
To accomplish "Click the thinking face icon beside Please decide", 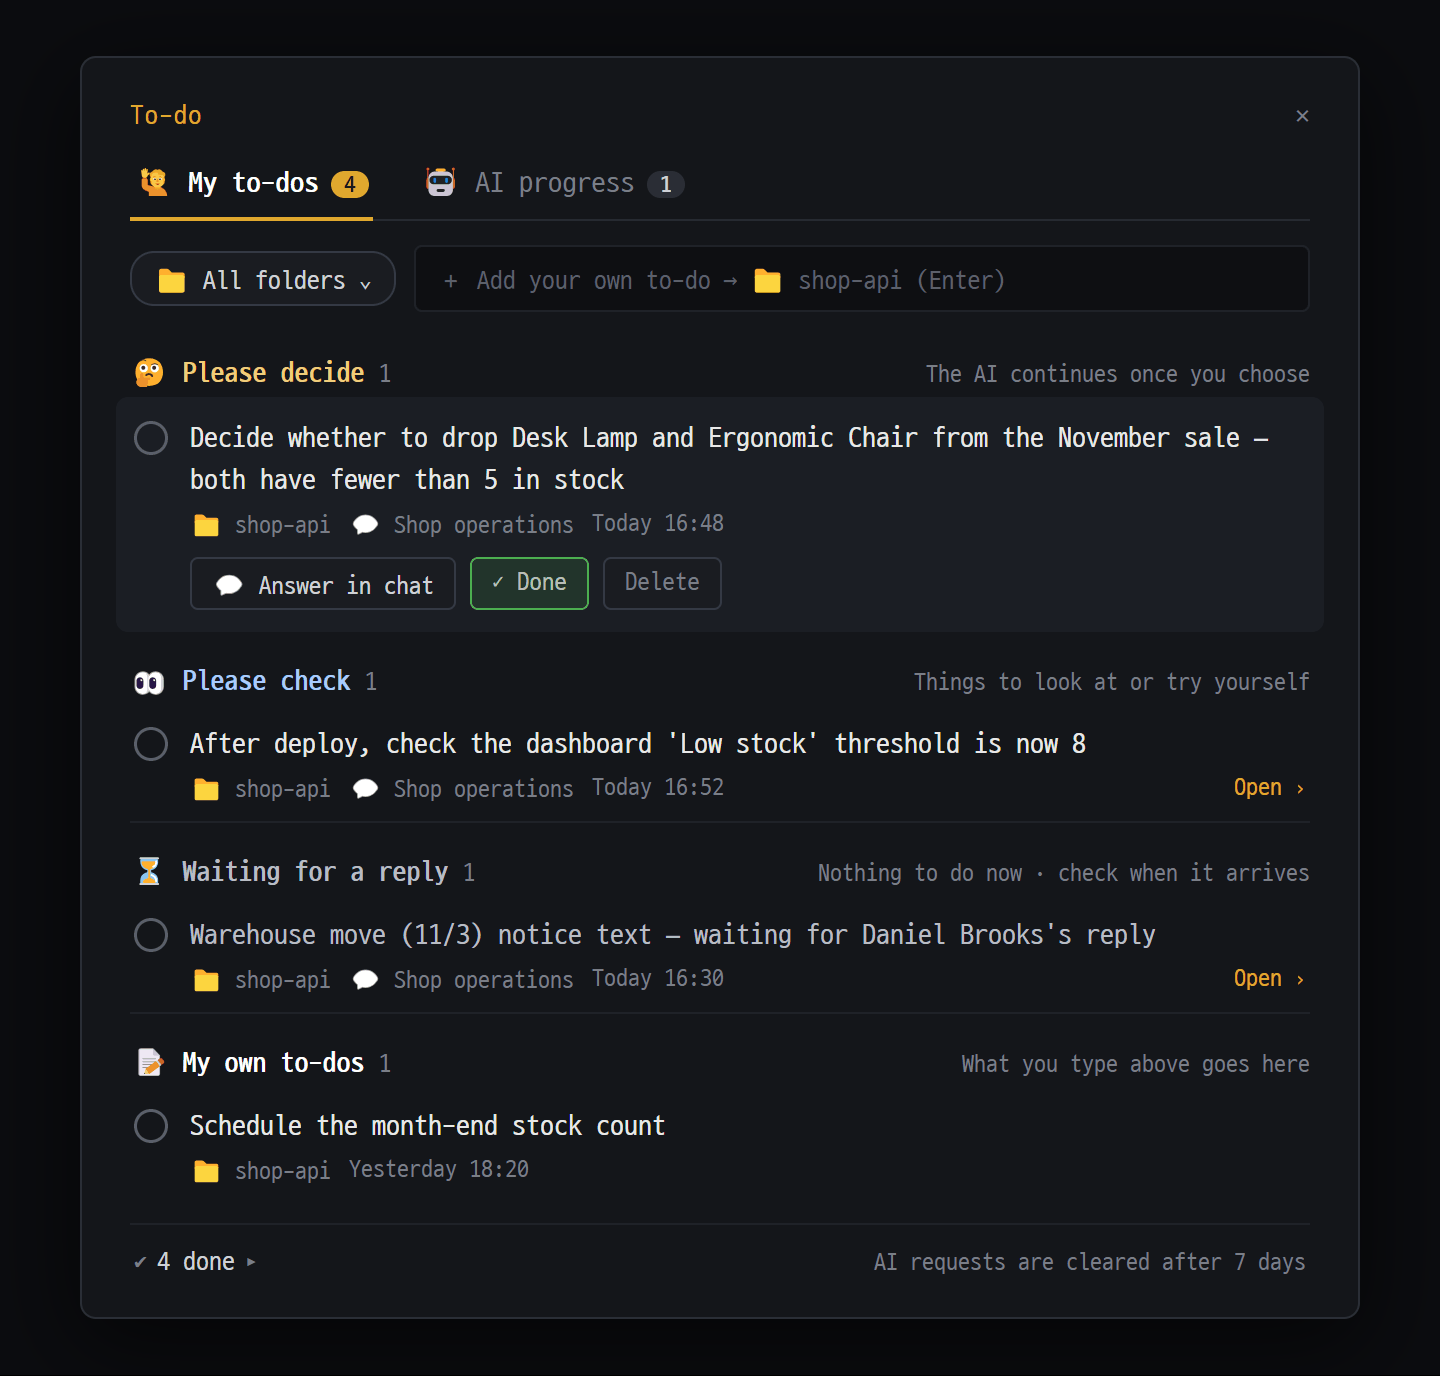I will 149,373.
